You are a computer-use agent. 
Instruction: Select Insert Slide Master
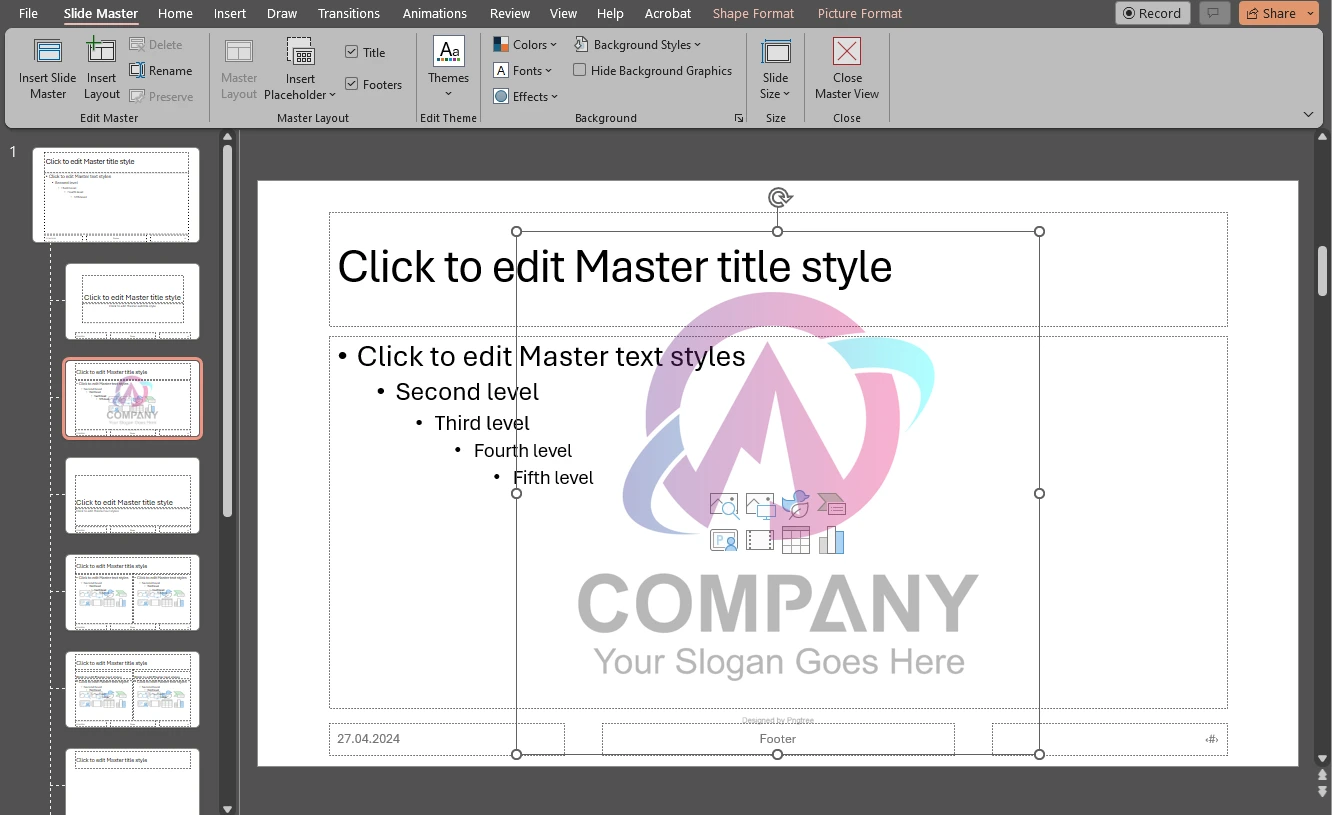[47, 67]
